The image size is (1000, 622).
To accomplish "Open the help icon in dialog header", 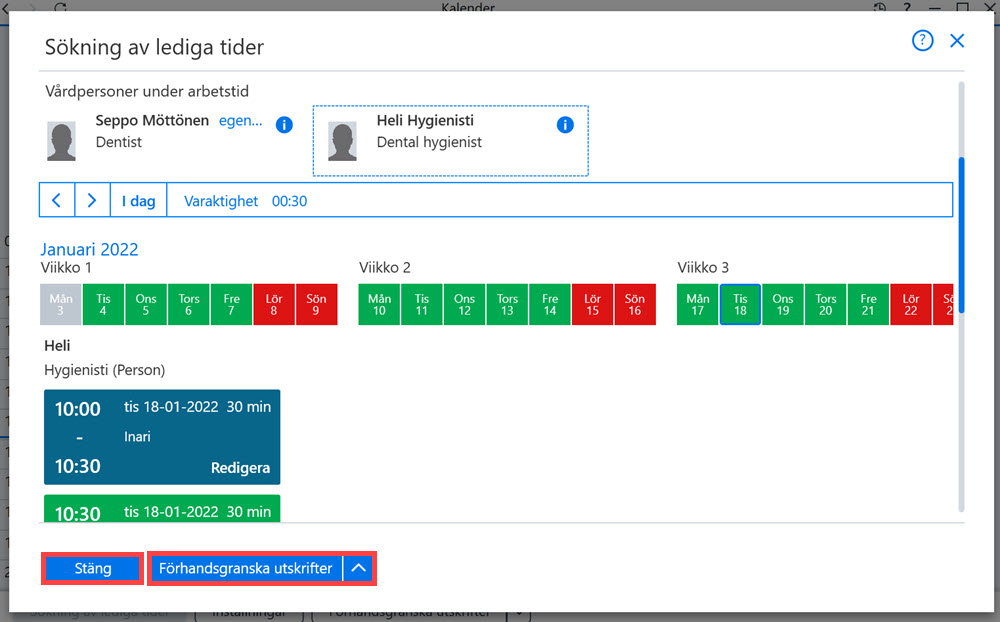I will pos(922,41).
